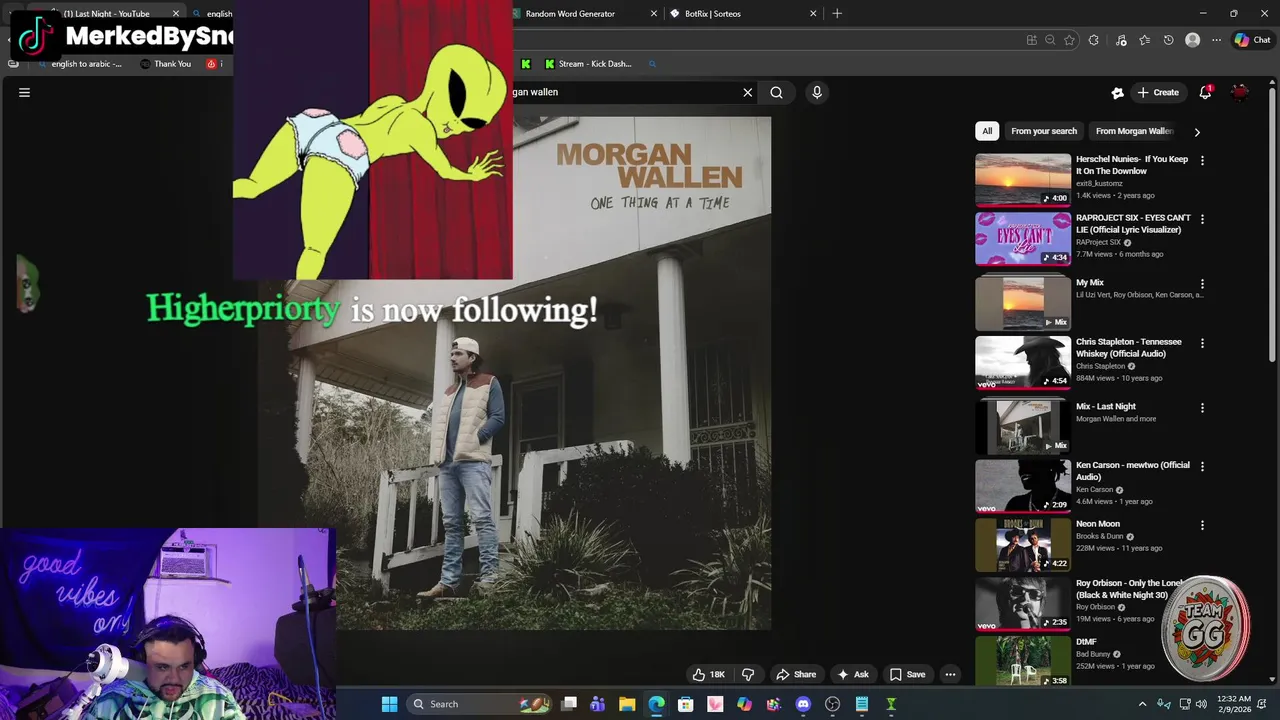Clear the YouTube search box text
The image size is (1280, 720).
(x=747, y=92)
